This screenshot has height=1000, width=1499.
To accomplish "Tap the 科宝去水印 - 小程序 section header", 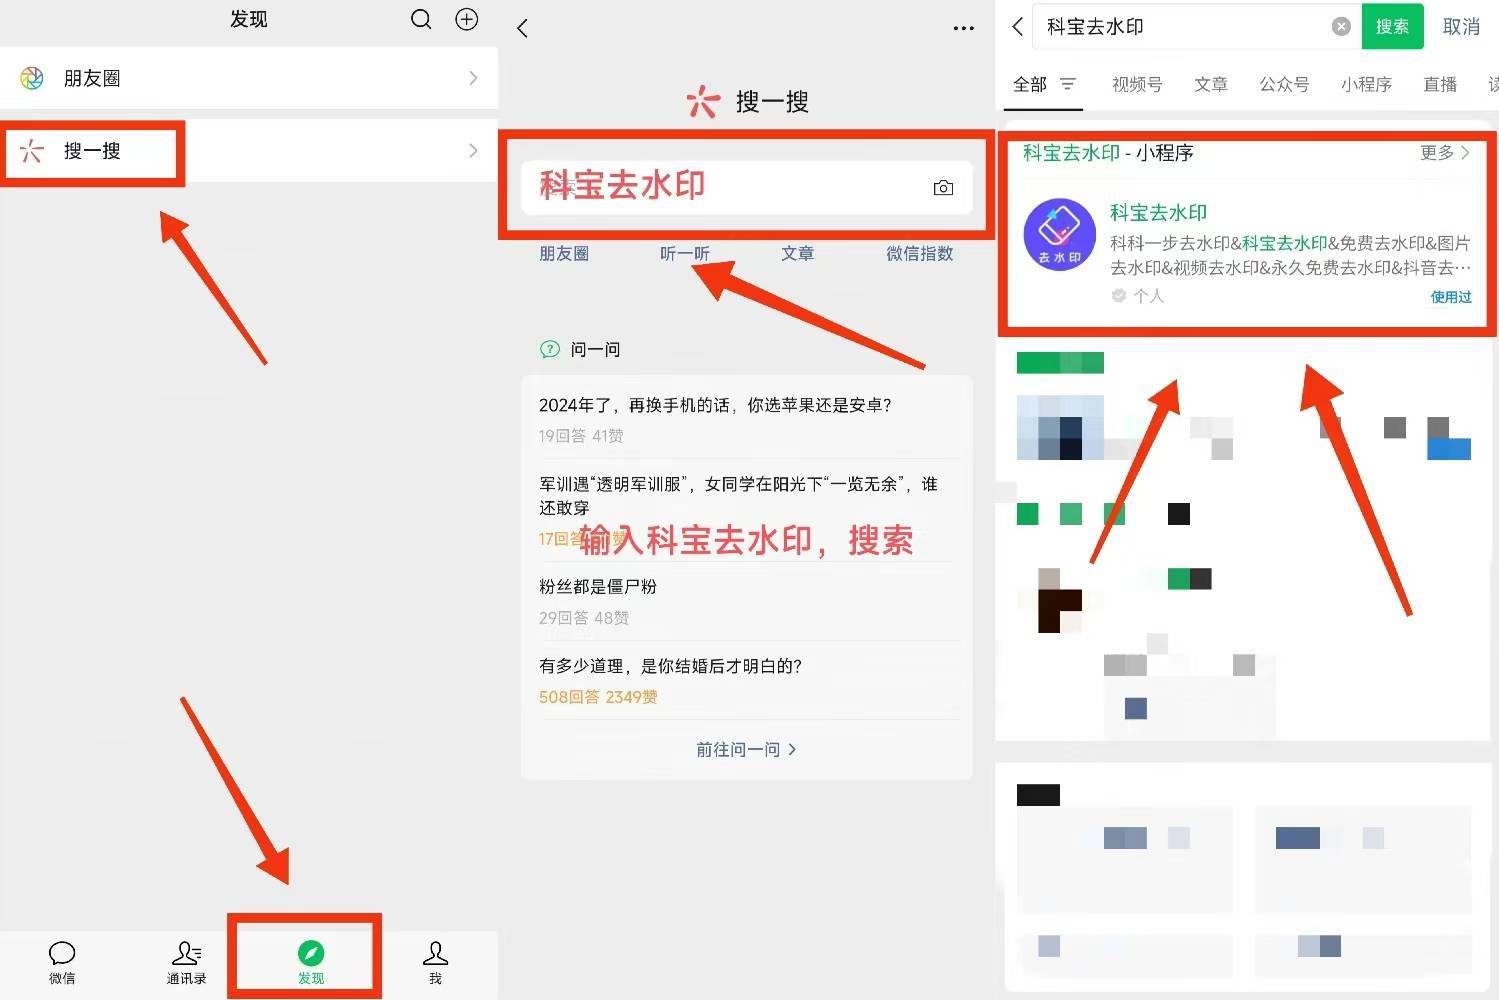I will pyautogui.click(x=1108, y=153).
